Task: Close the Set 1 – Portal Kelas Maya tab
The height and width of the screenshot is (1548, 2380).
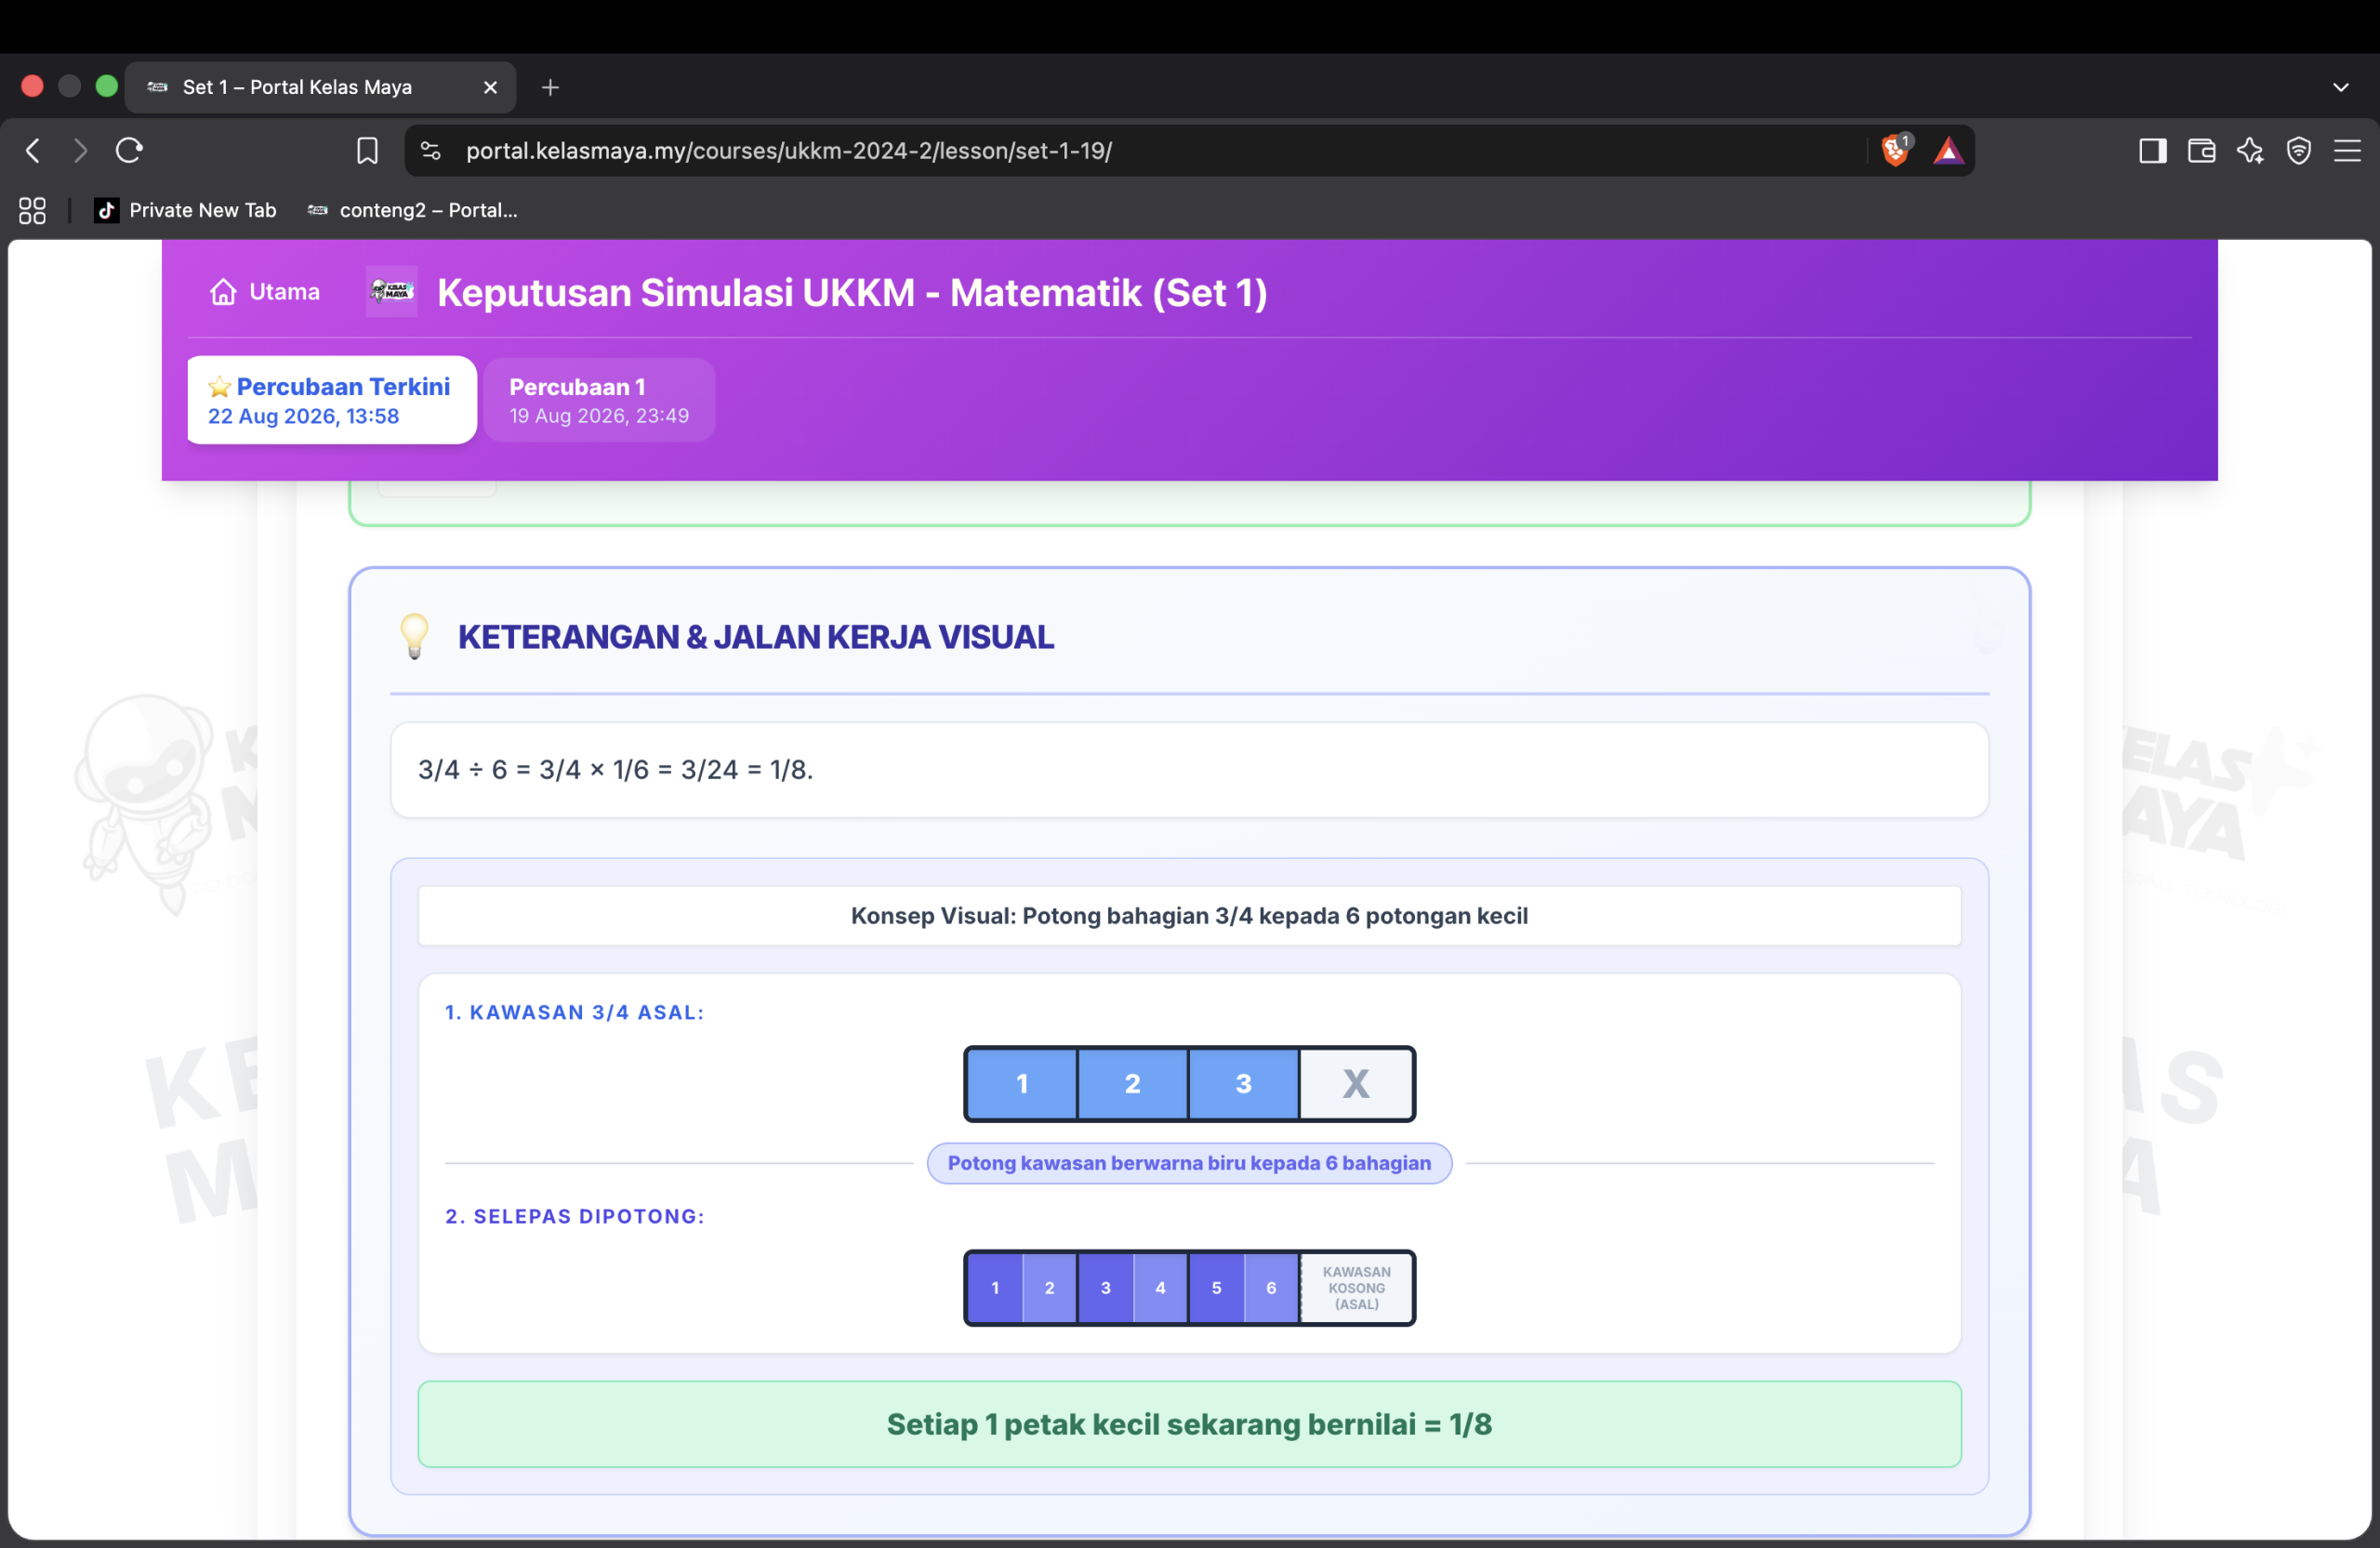Action: click(491, 88)
